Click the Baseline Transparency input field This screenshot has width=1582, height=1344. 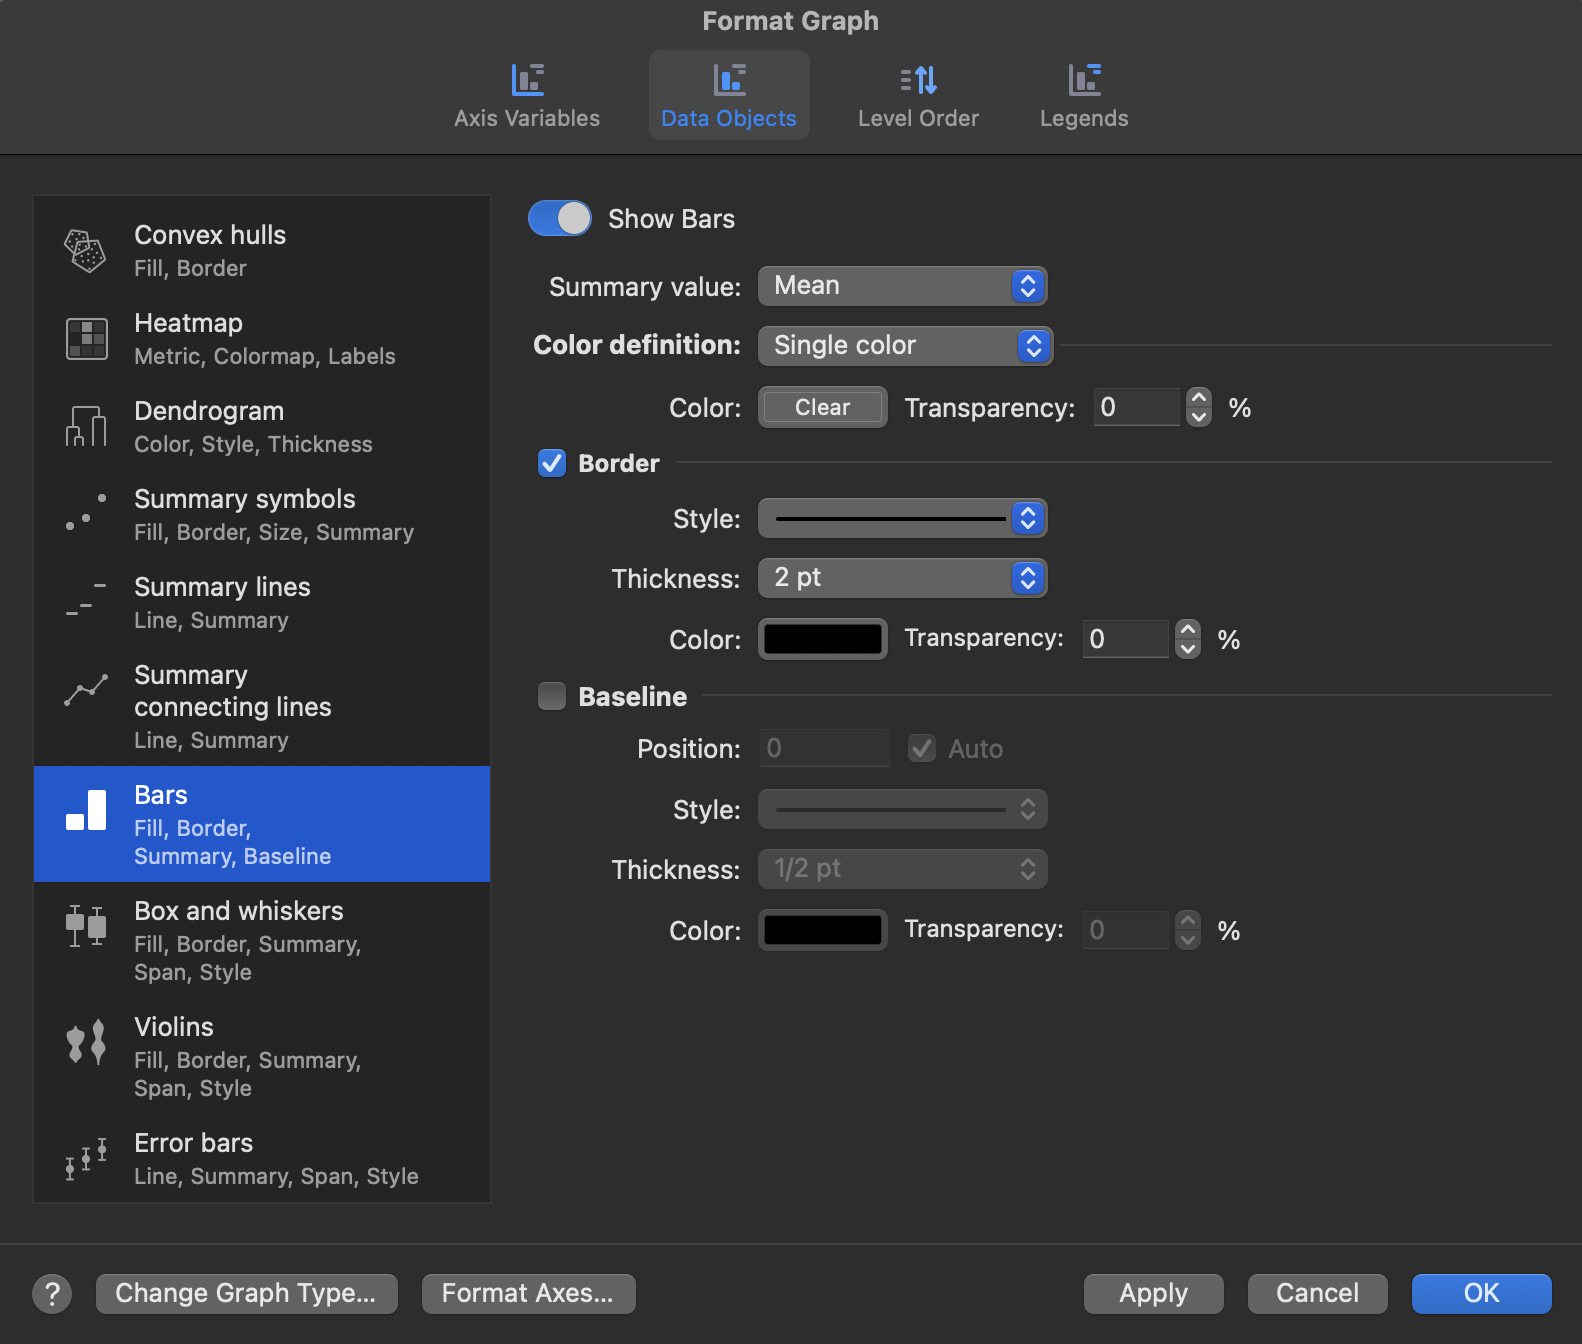tap(1125, 930)
